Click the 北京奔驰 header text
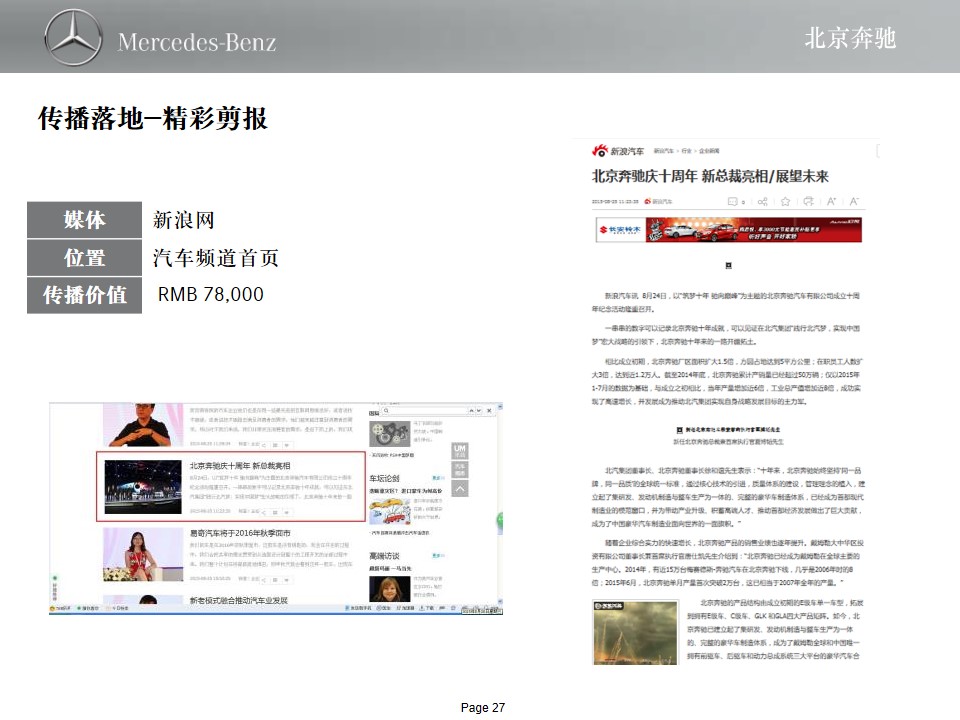This screenshot has height=720, width=960. tap(850, 38)
